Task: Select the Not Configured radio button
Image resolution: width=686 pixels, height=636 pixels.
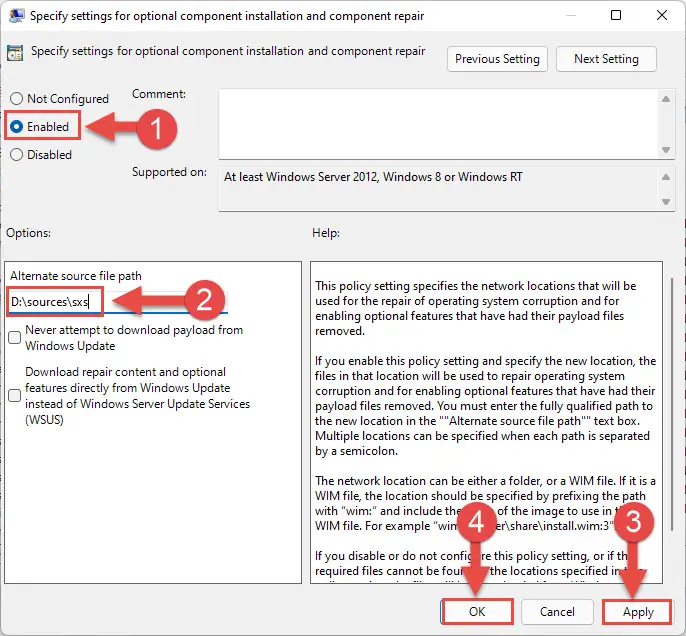Action: [17, 99]
